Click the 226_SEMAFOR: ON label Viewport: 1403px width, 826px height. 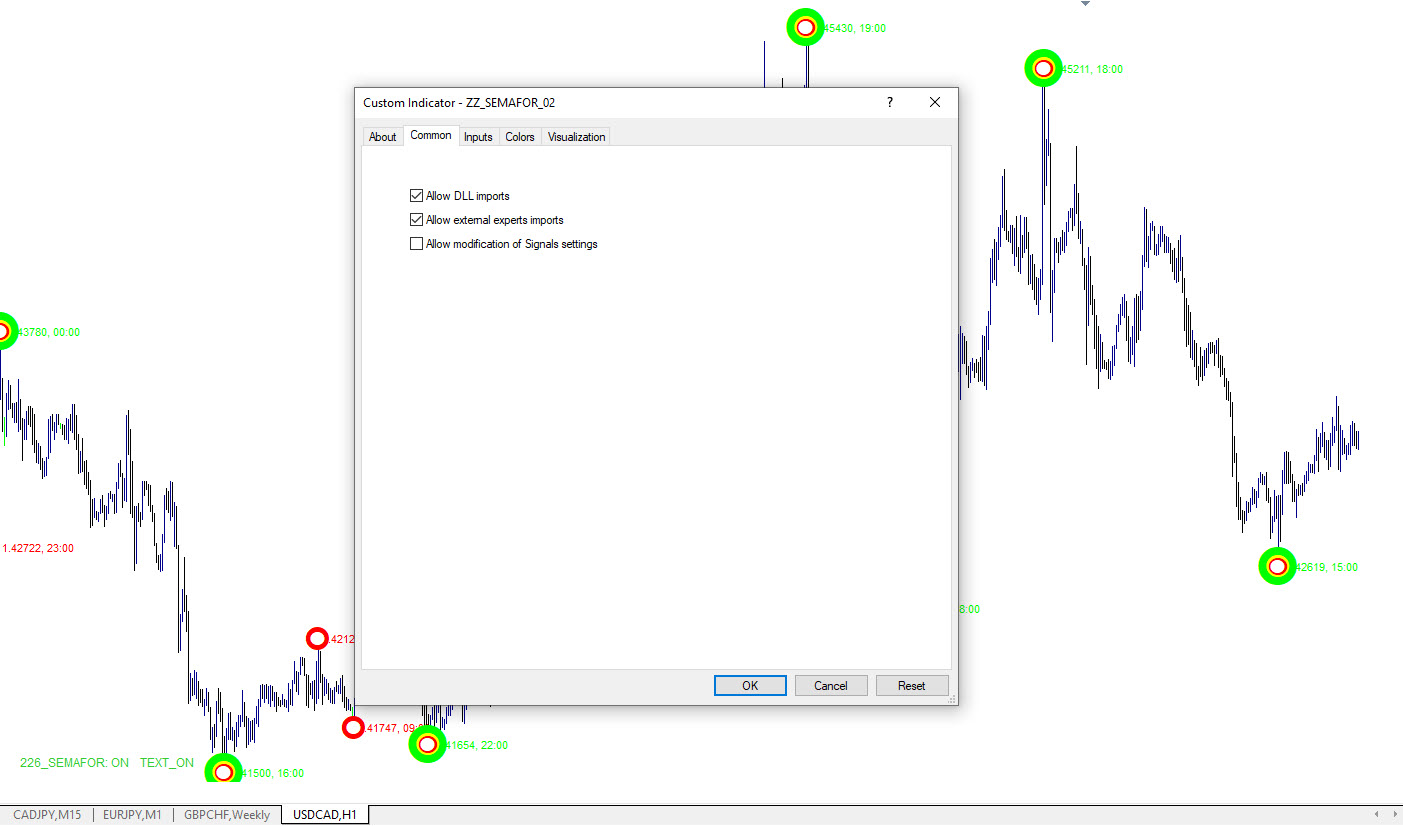click(74, 763)
